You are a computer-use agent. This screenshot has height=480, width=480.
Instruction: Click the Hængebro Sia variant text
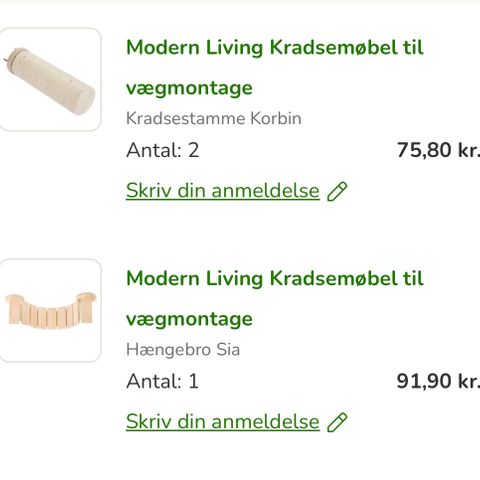tap(183, 350)
